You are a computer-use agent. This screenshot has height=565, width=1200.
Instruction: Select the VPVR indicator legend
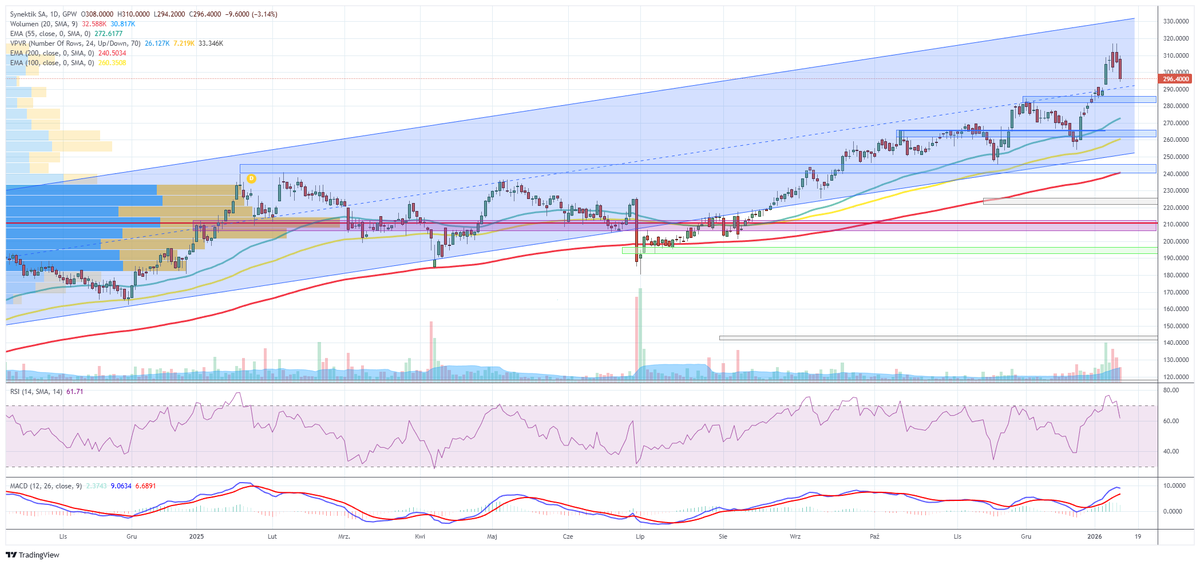(76, 44)
